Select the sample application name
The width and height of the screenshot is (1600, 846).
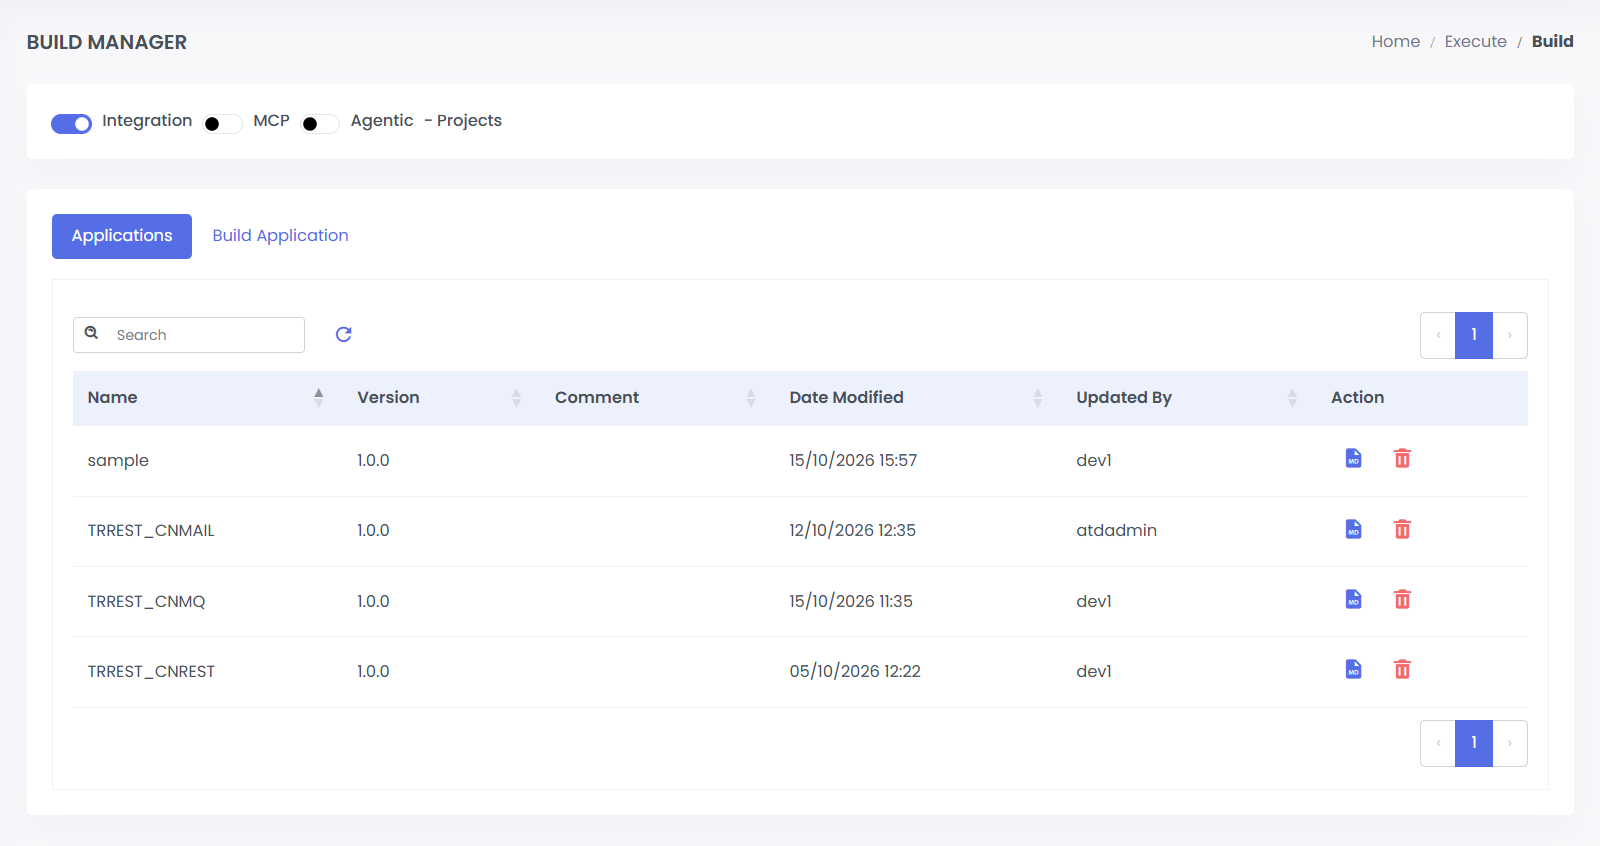[x=118, y=460]
